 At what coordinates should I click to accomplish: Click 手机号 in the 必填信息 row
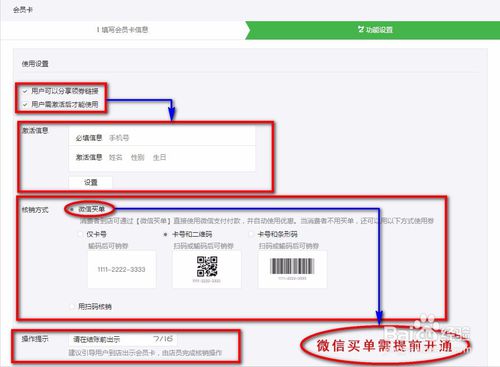point(119,138)
